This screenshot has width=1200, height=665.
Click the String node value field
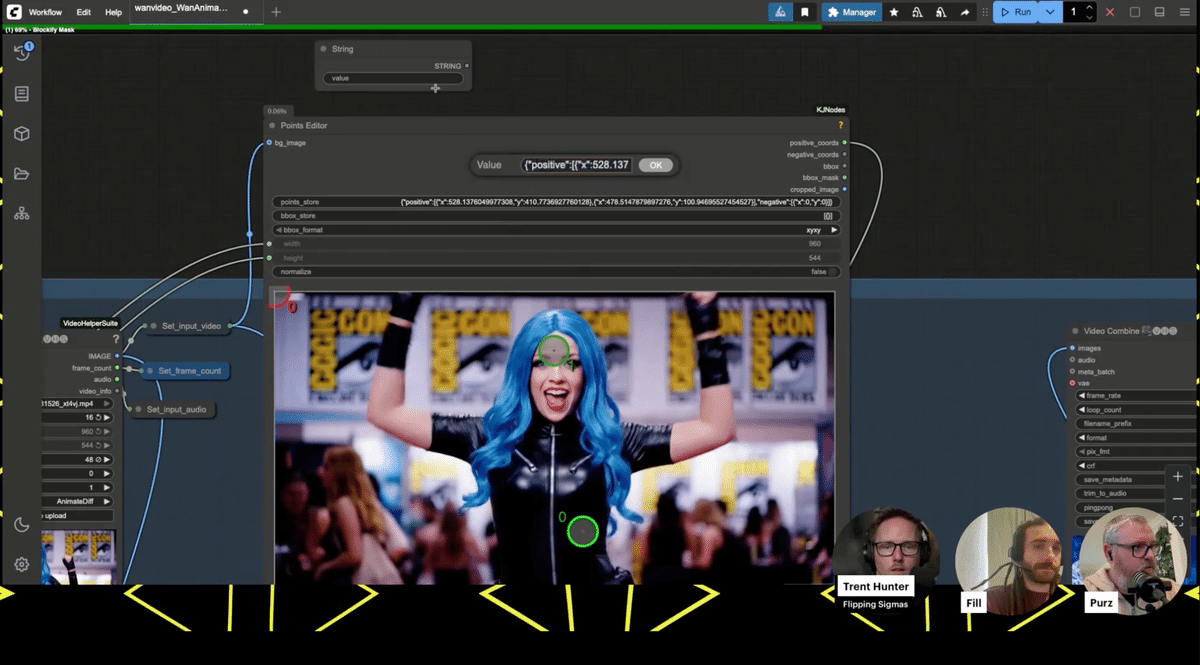click(393, 78)
